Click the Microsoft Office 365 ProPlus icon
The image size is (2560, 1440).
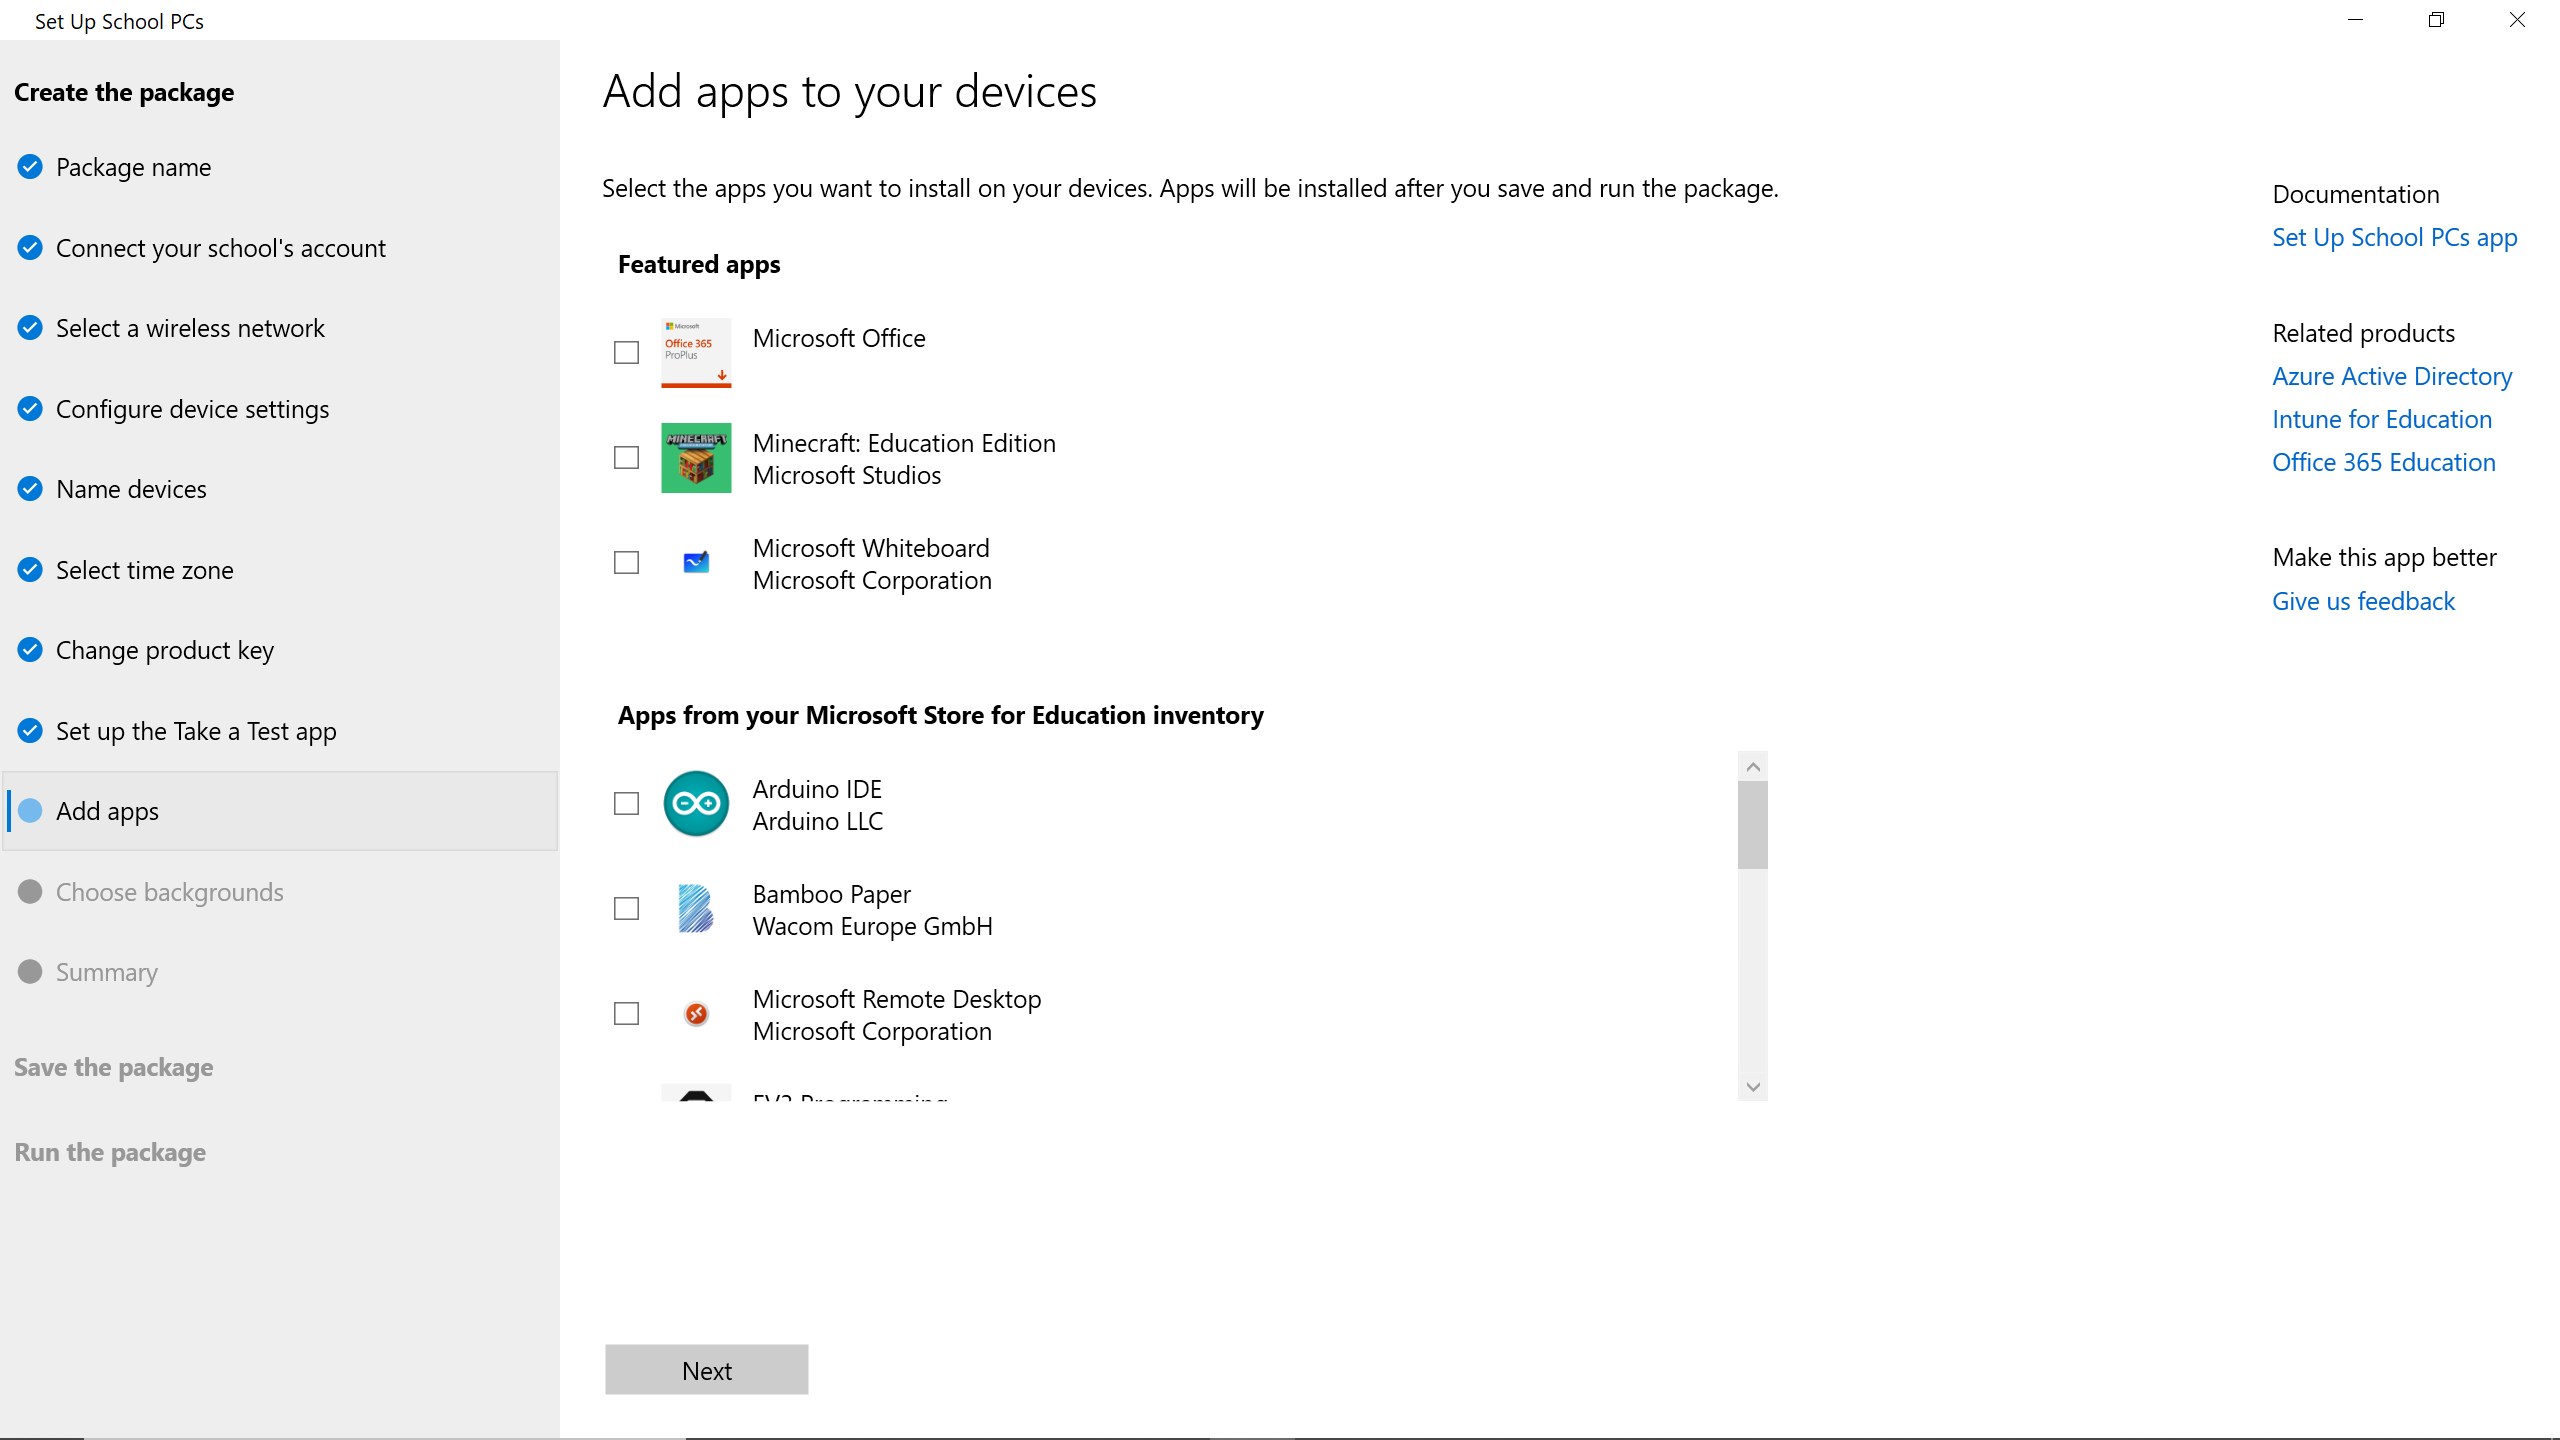tap(695, 352)
